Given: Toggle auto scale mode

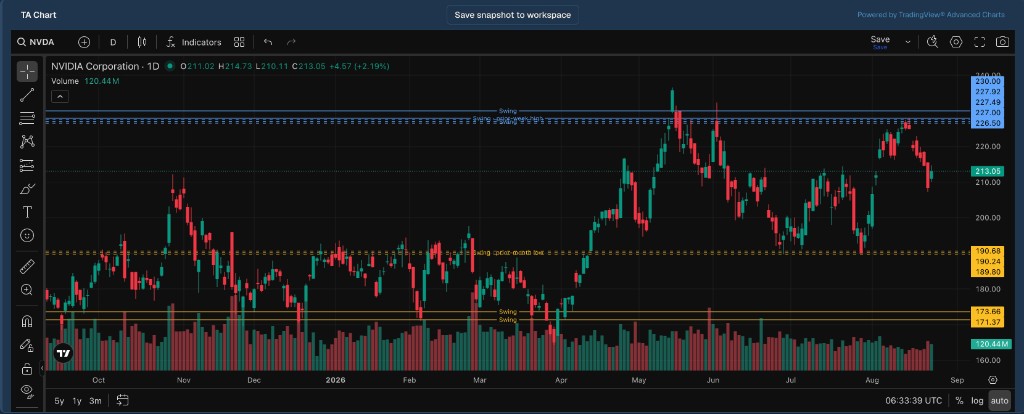Looking at the screenshot, I should 999,400.
